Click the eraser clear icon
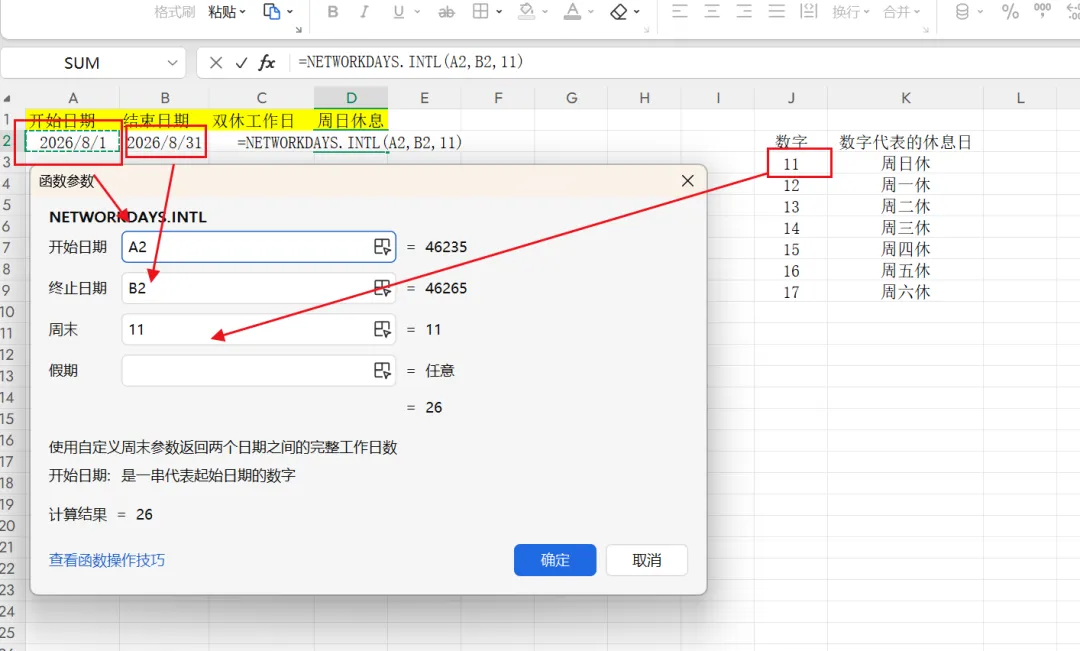Image resolution: width=1080 pixels, height=651 pixels. point(619,12)
